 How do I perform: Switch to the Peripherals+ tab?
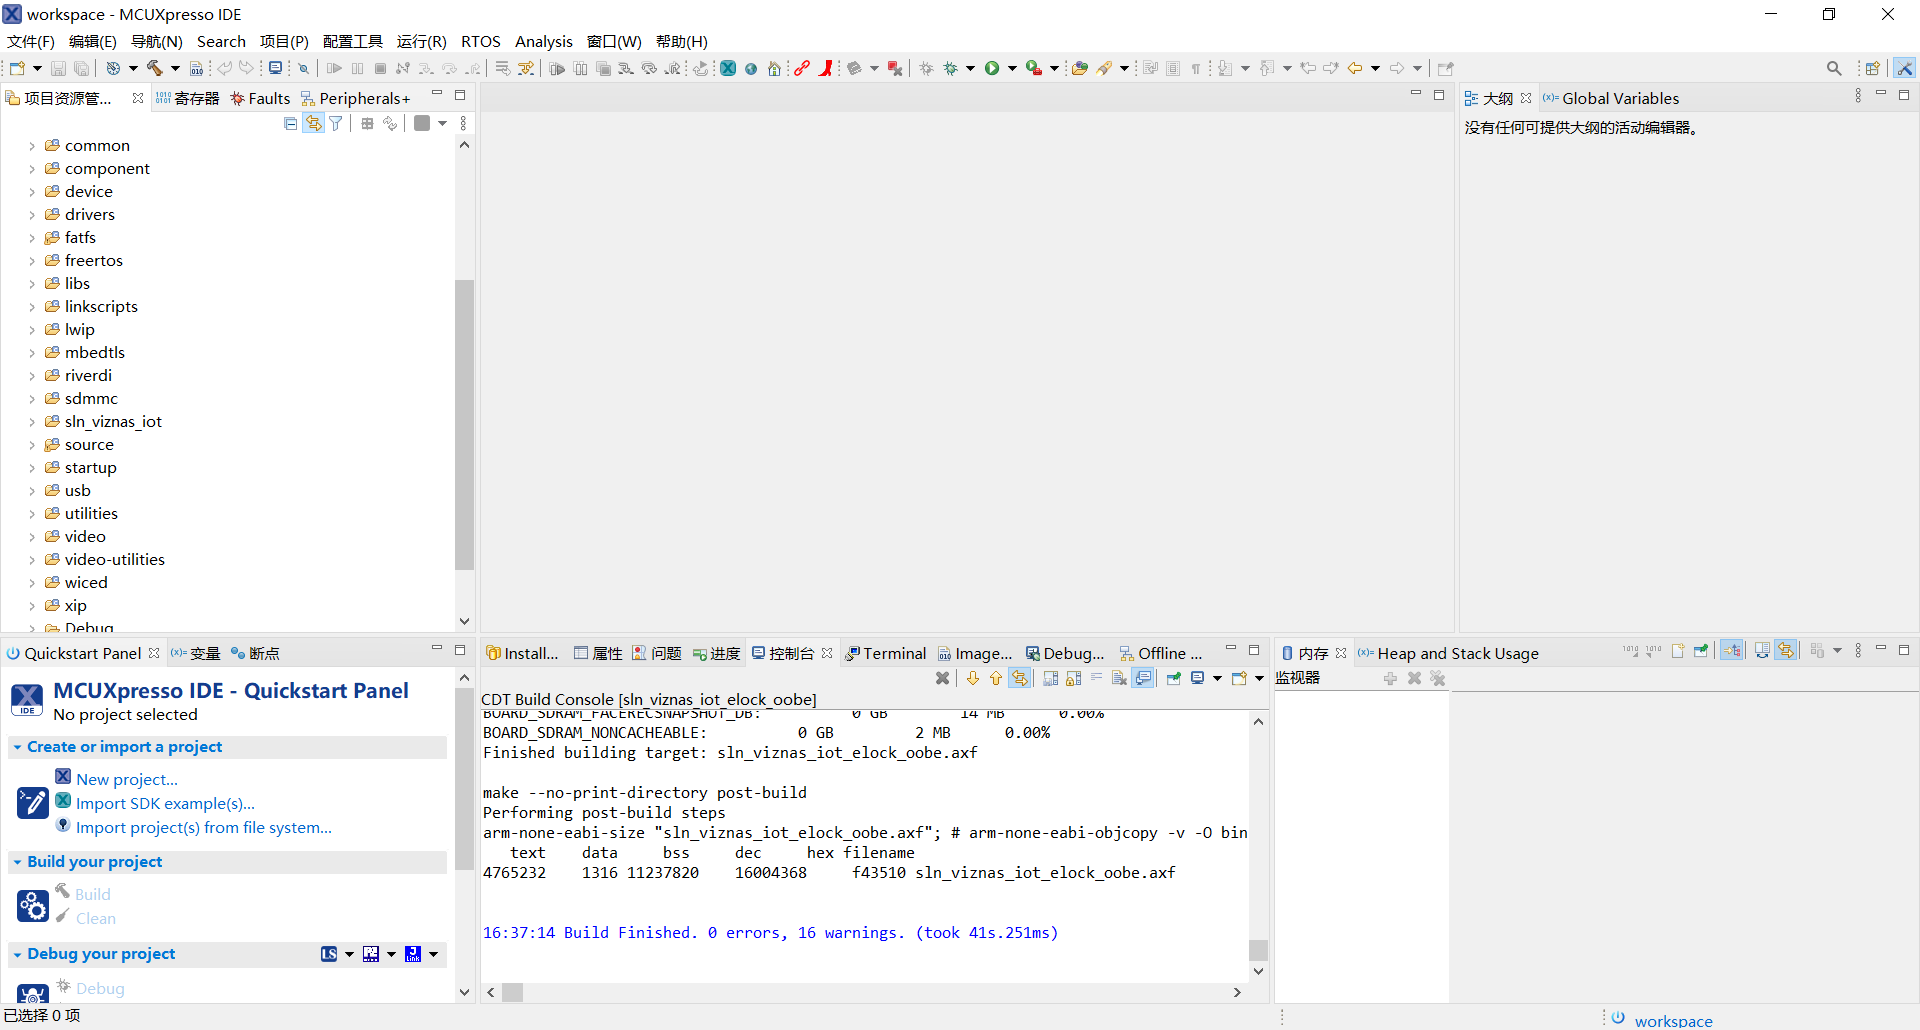(357, 98)
